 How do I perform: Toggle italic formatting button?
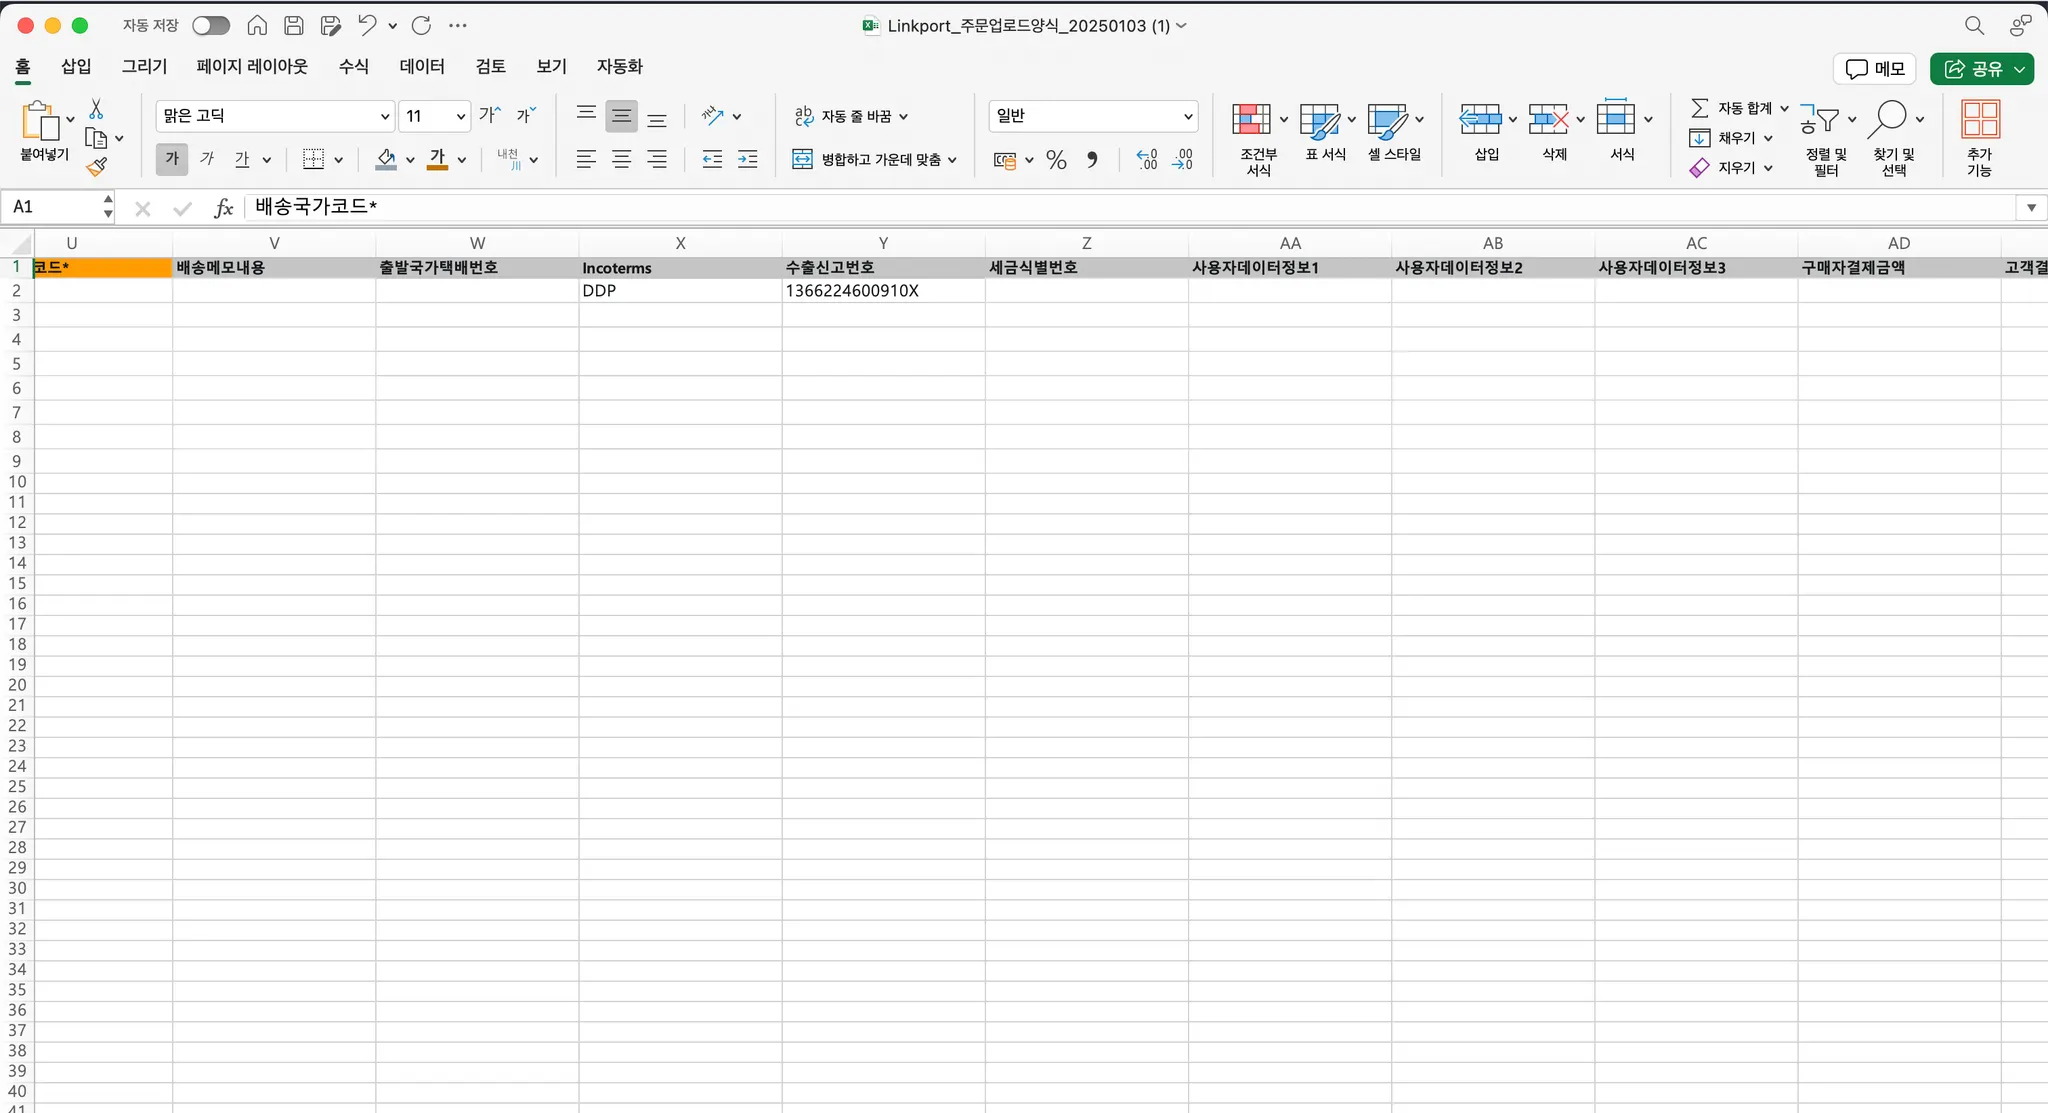[x=207, y=159]
